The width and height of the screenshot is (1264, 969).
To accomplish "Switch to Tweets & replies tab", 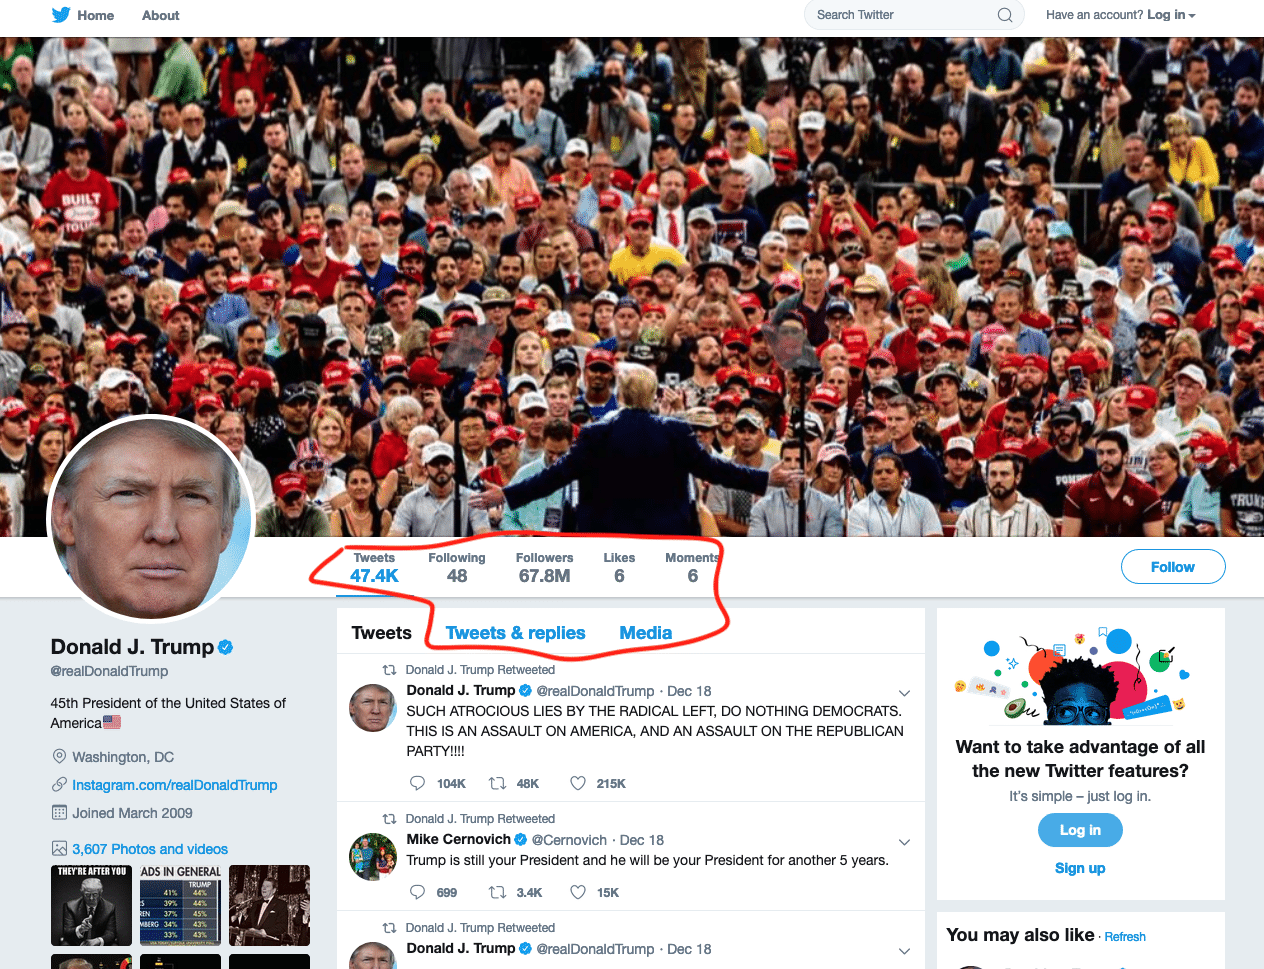I will coord(515,633).
